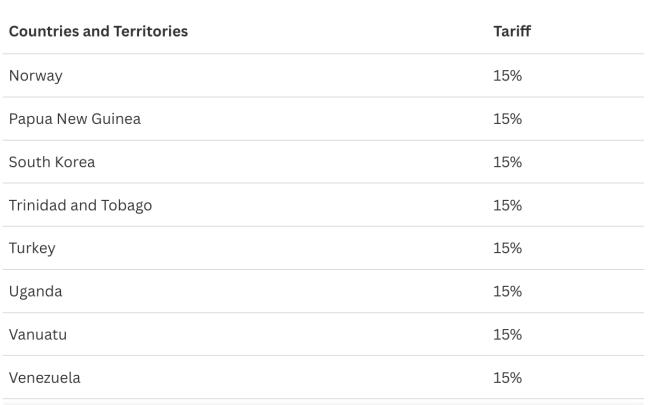Click the Tariff column header

(x=512, y=31)
